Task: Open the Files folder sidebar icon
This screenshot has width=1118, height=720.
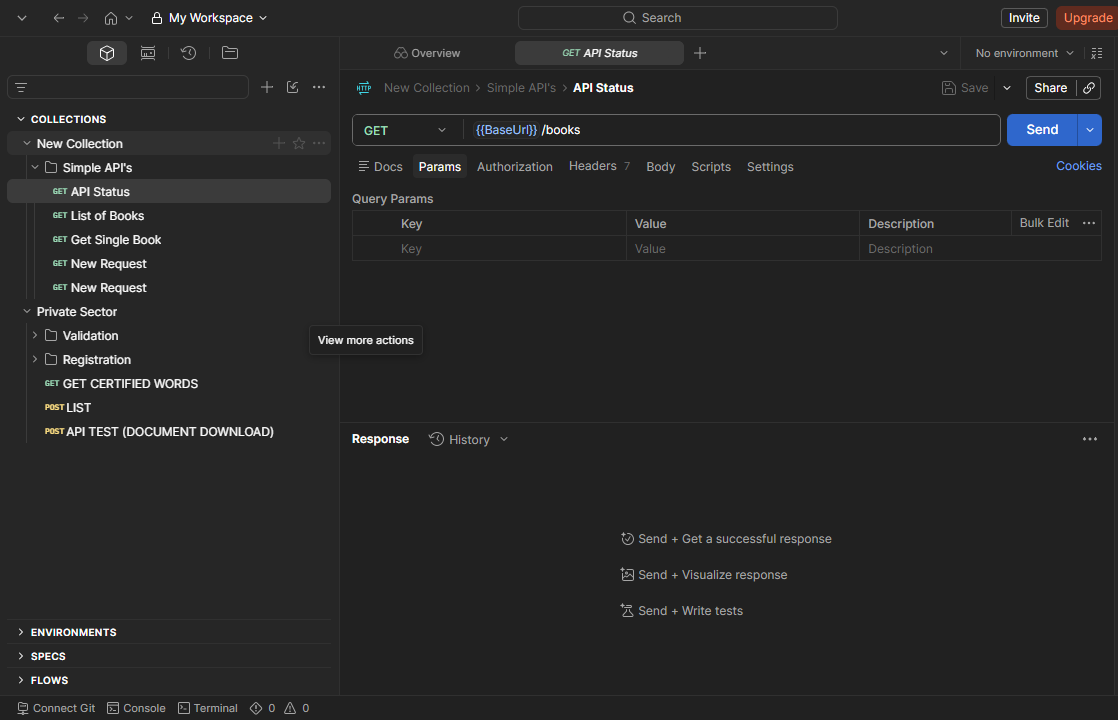Action: tap(230, 53)
